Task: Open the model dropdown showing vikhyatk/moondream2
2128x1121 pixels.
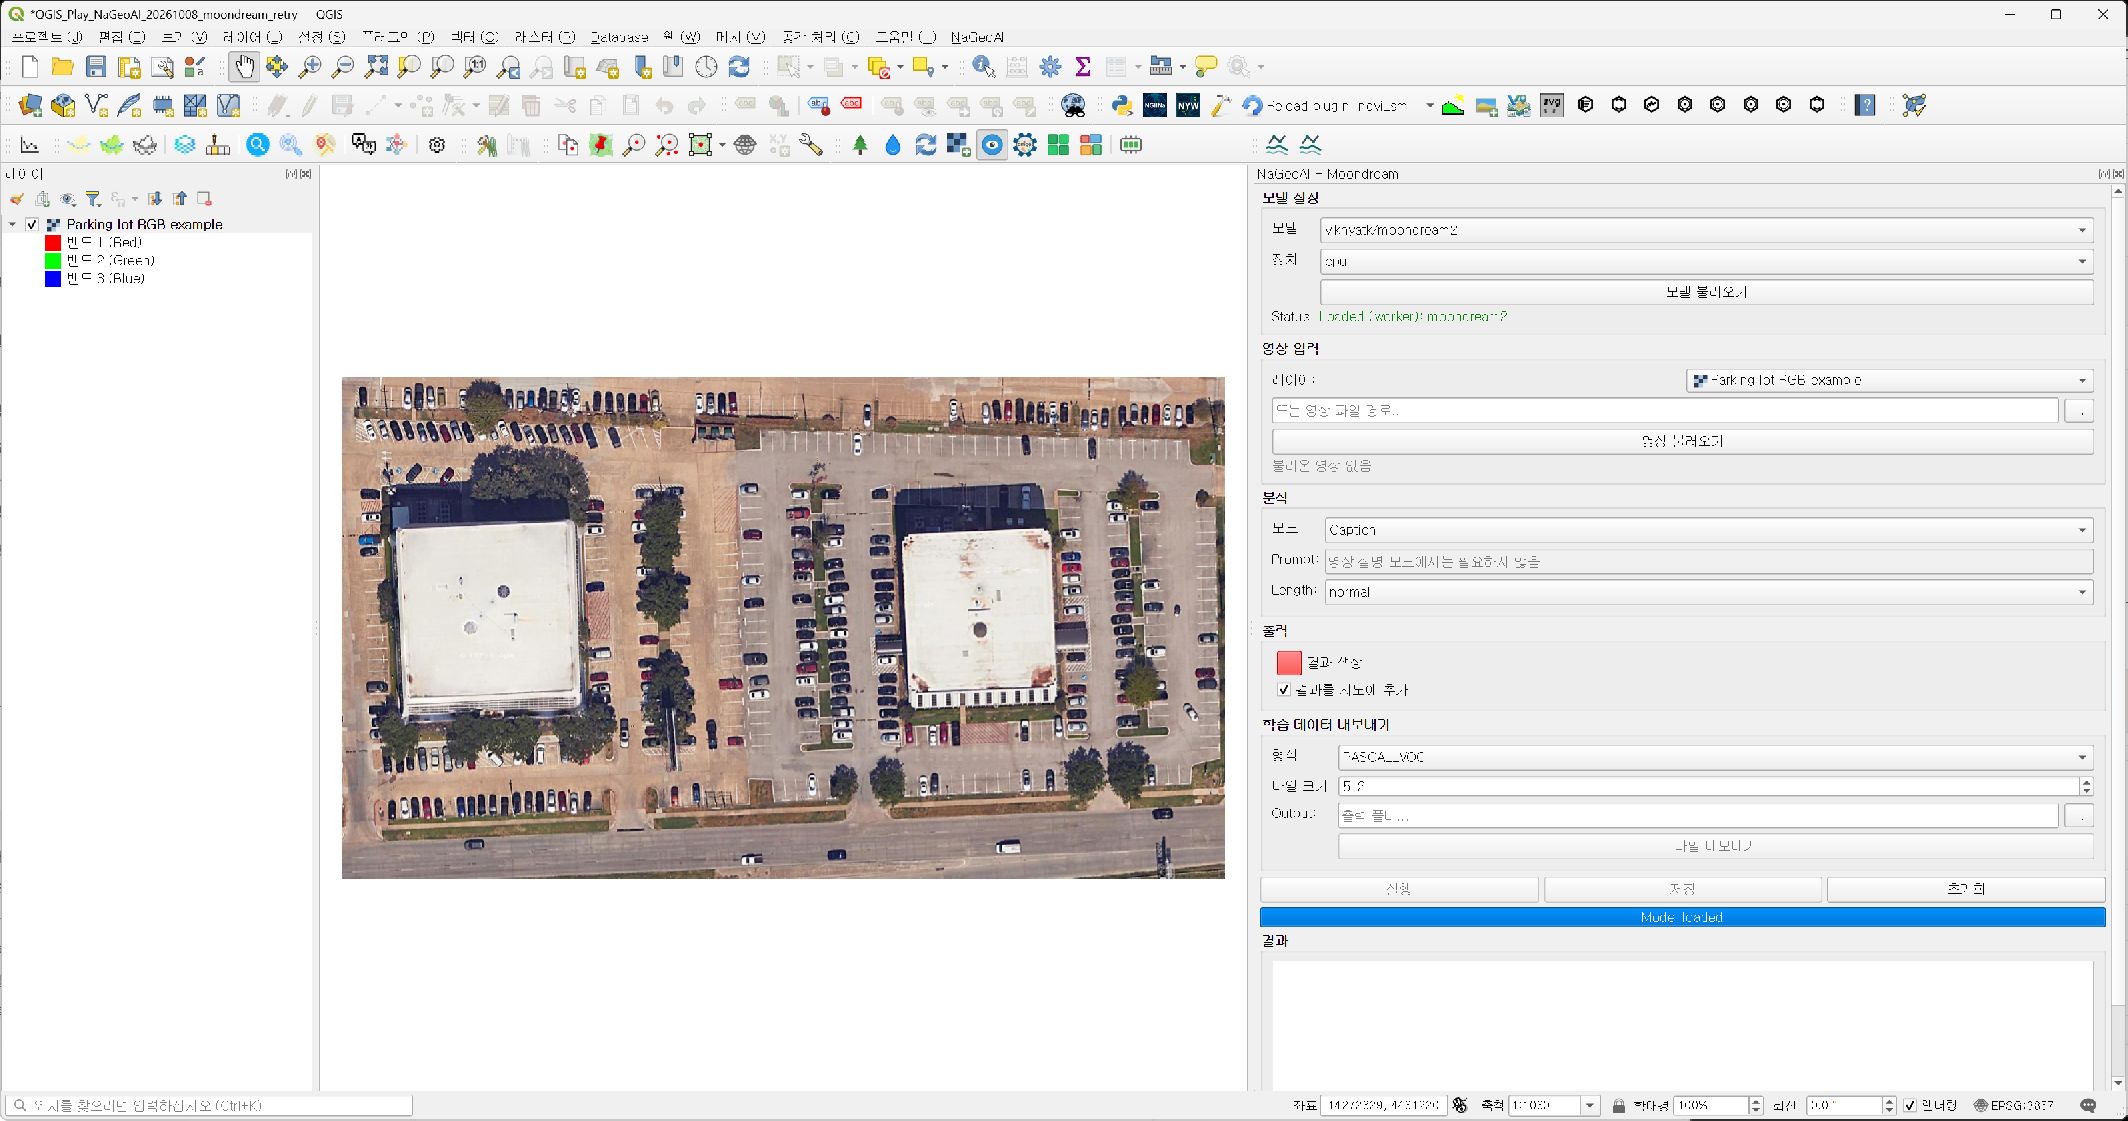Action: [1706, 230]
